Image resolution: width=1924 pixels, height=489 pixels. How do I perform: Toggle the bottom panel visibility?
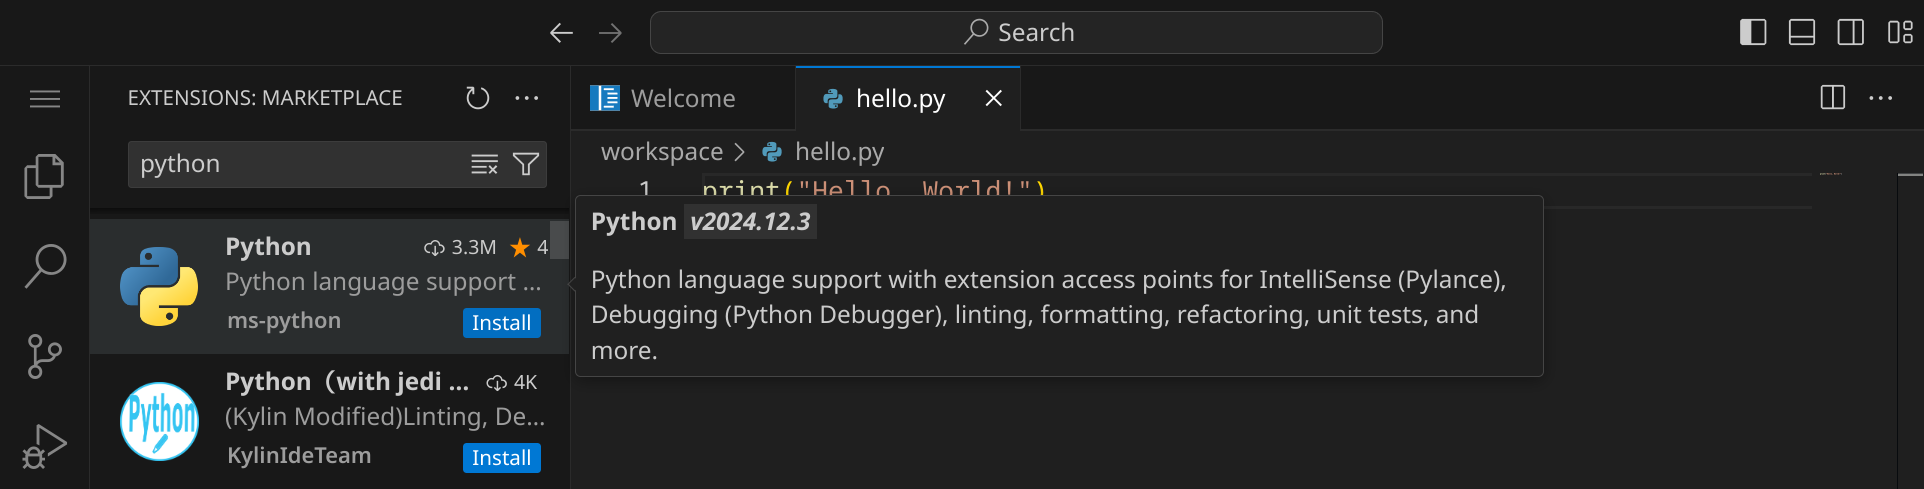click(x=1801, y=33)
